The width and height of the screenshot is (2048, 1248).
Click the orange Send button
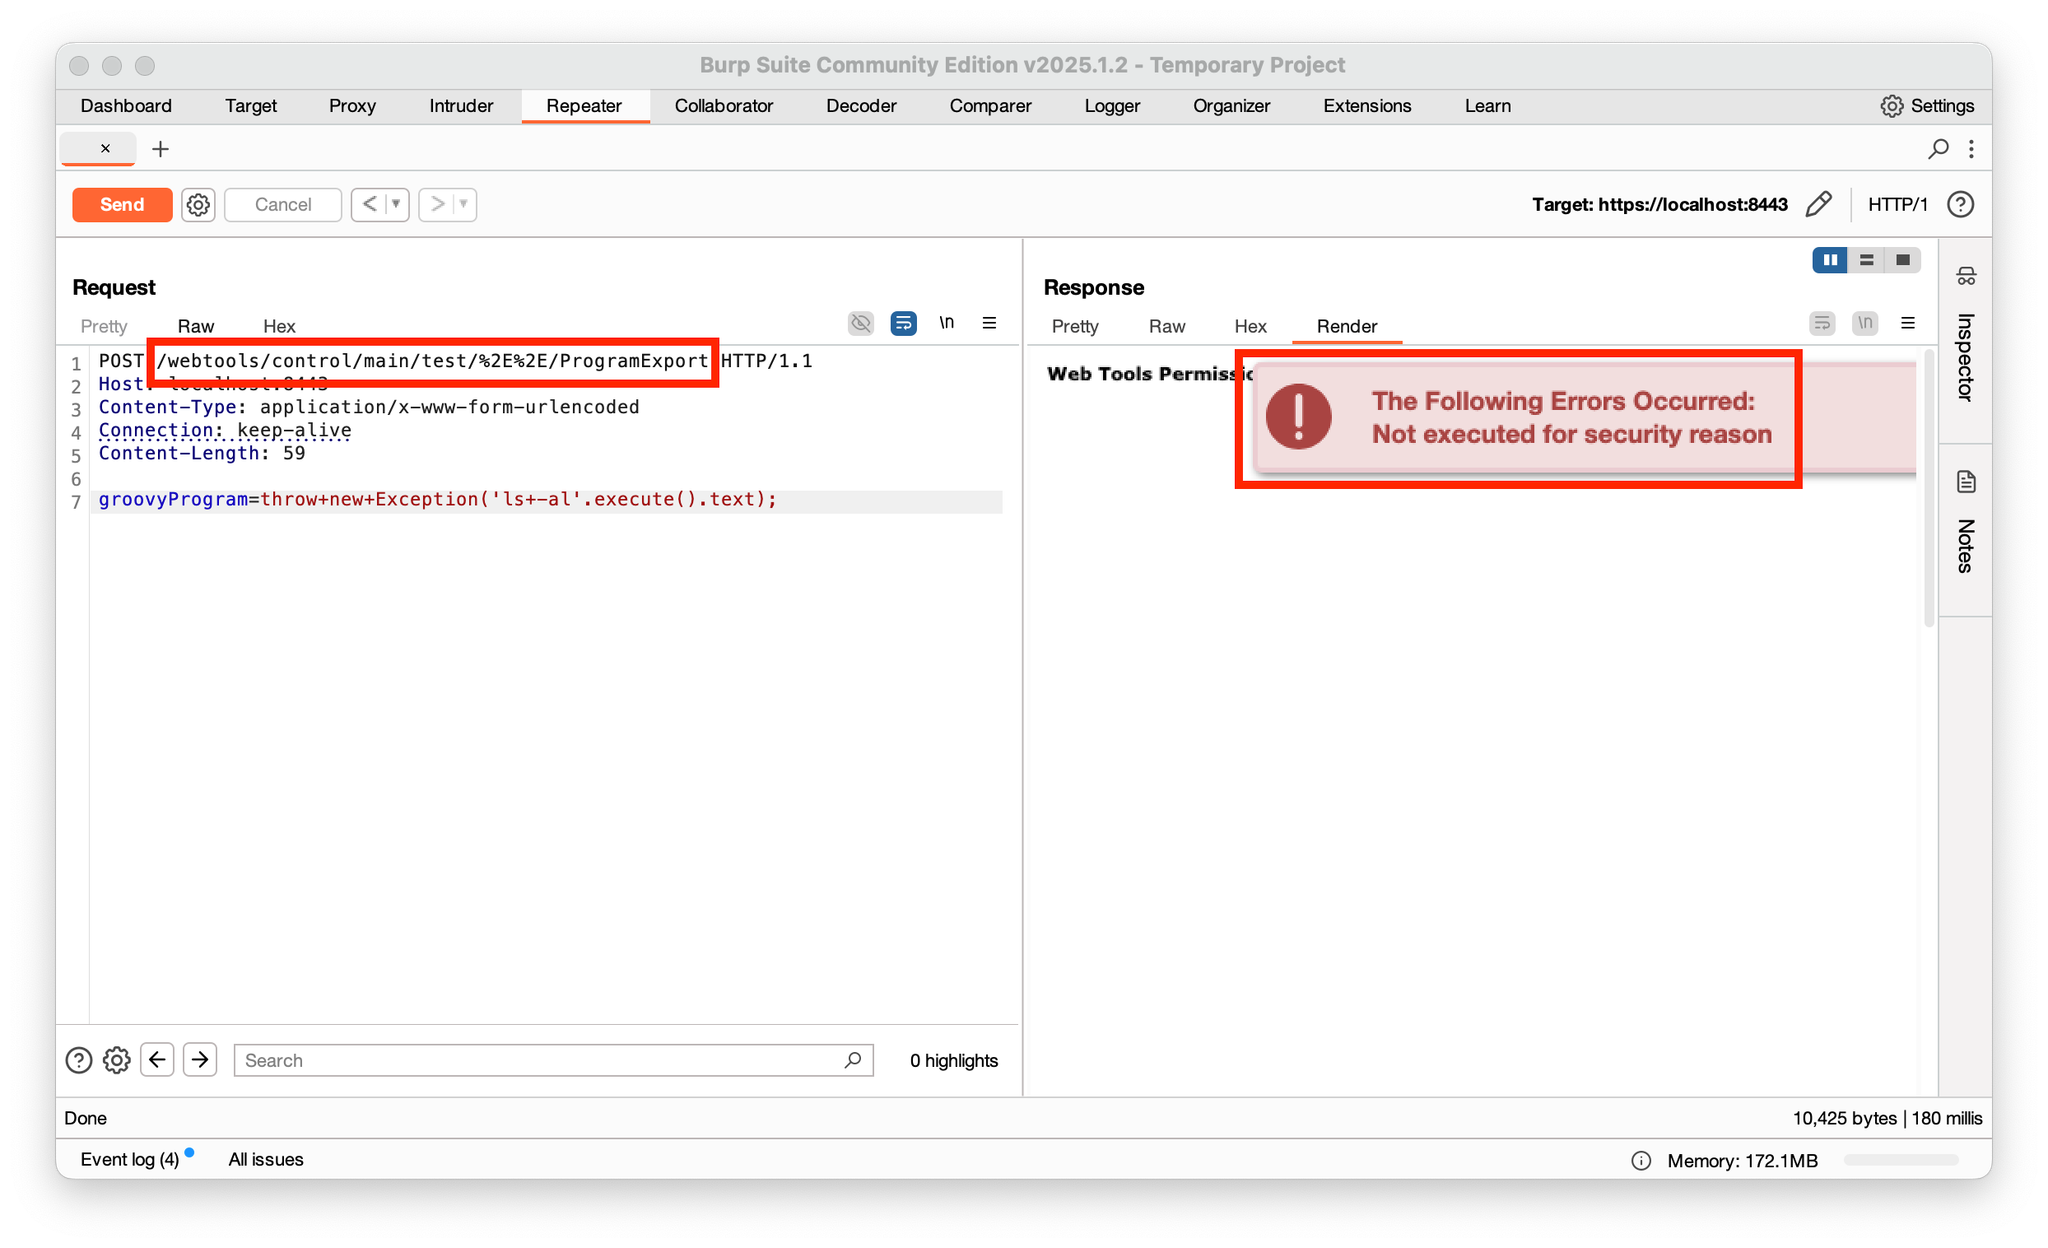[x=122, y=204]
